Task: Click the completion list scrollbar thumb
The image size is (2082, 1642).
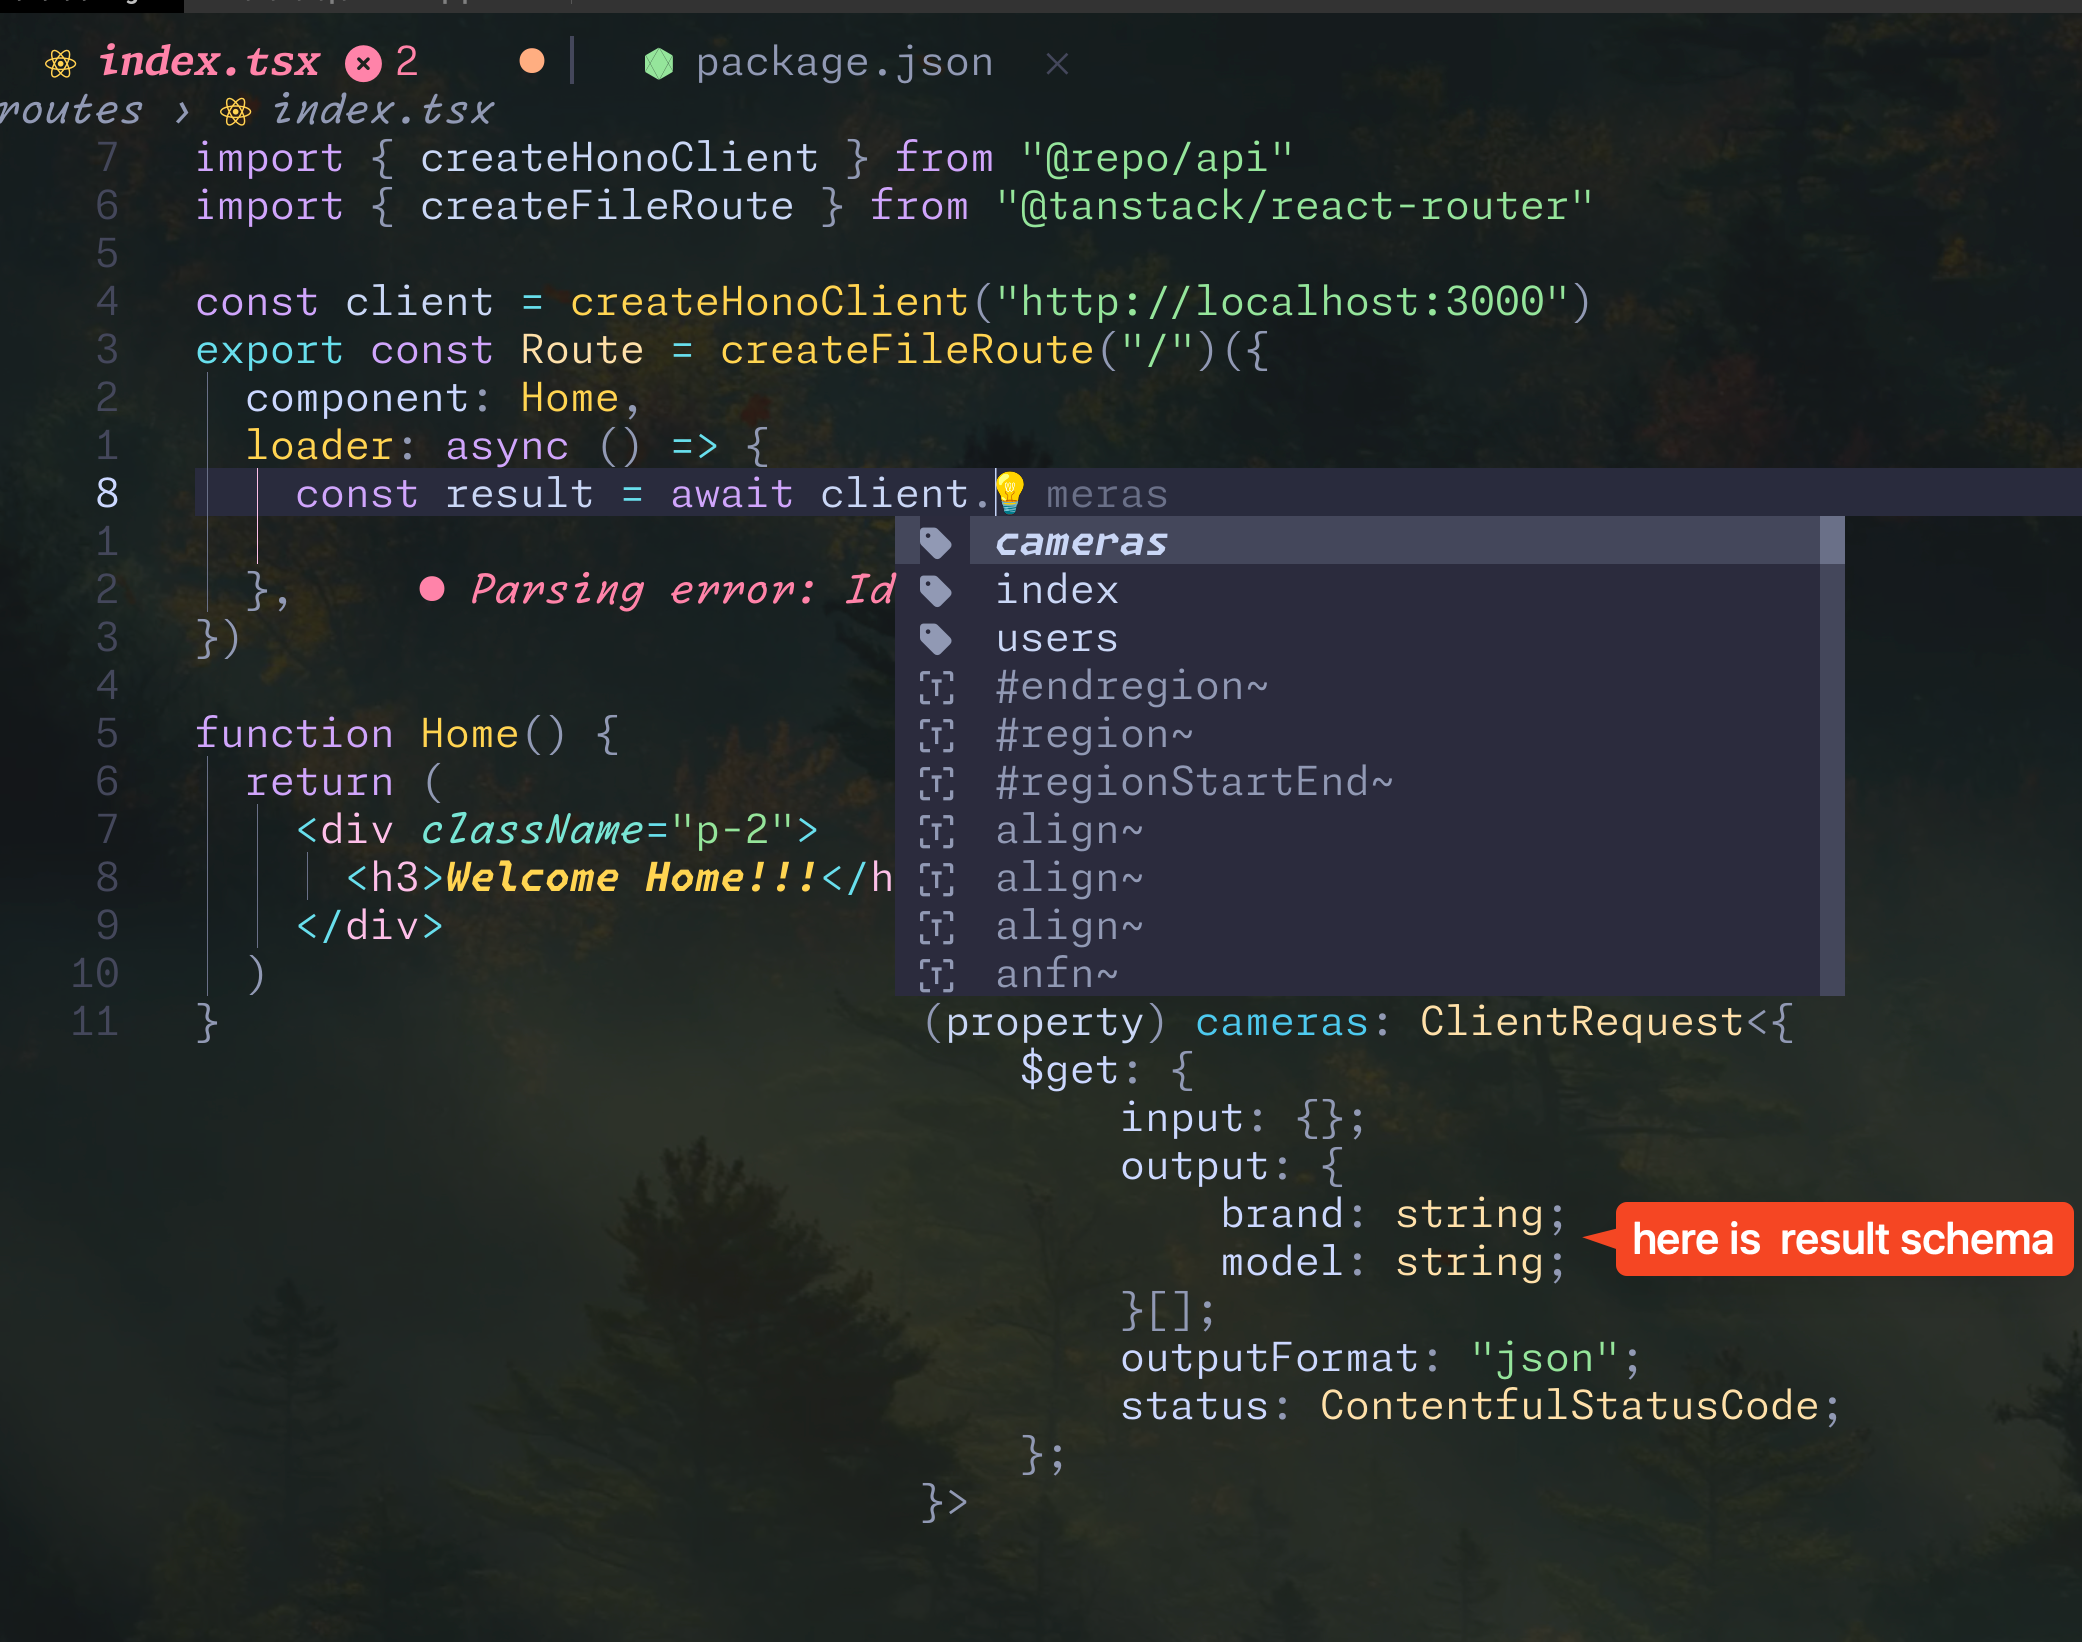Action: click(1831, 541)
